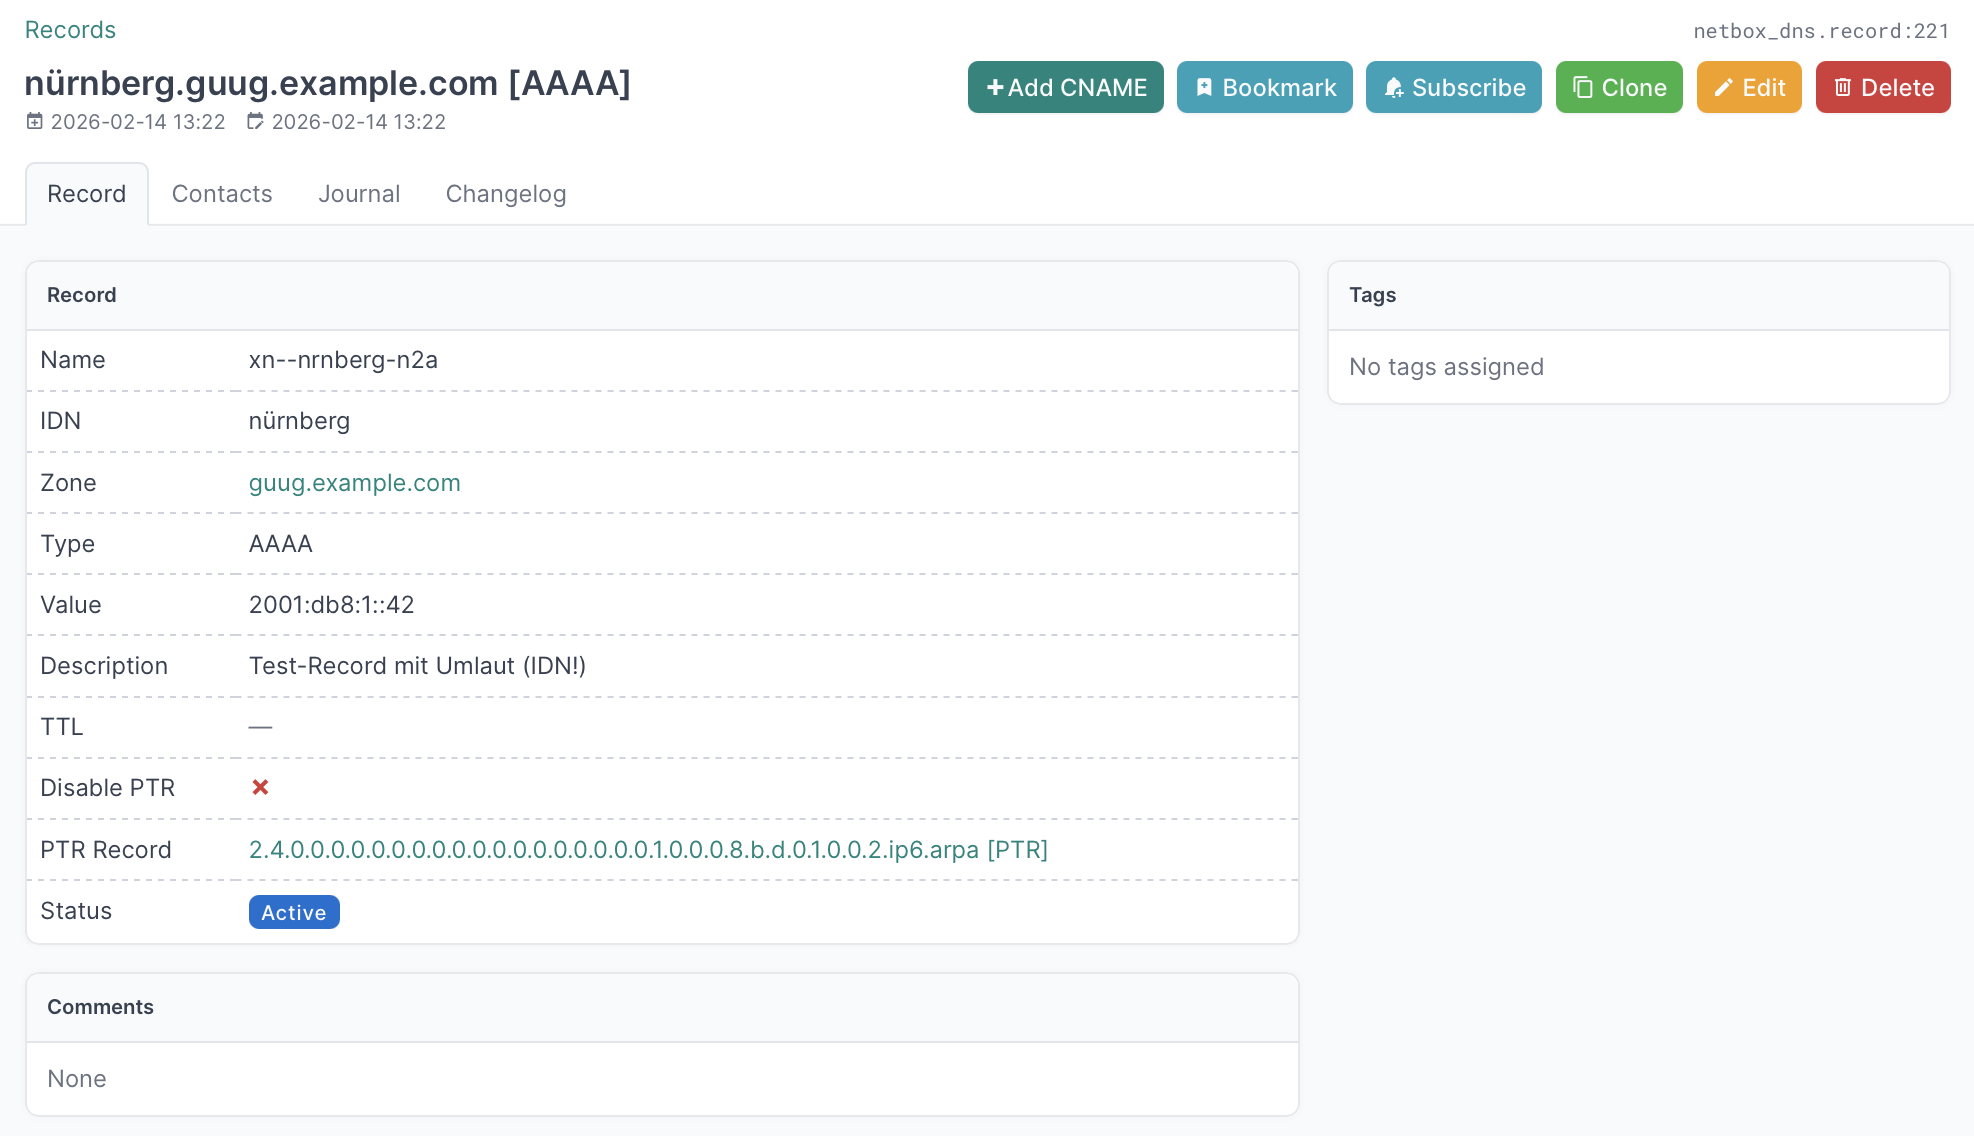Click the pencil icon on Edit button
The image size is (1974, 1136).
click(1723, 88)
